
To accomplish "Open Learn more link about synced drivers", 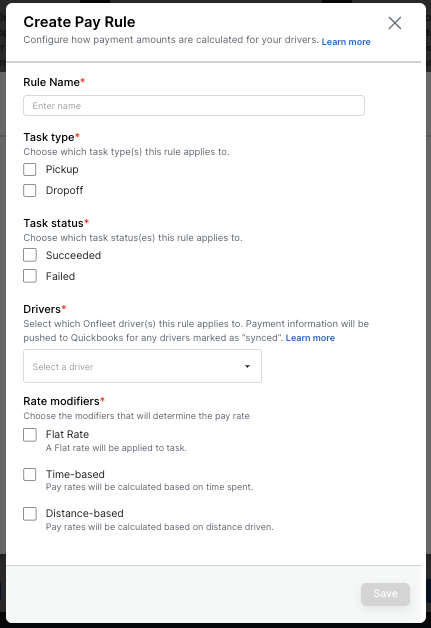I will (x=310, y=338).
